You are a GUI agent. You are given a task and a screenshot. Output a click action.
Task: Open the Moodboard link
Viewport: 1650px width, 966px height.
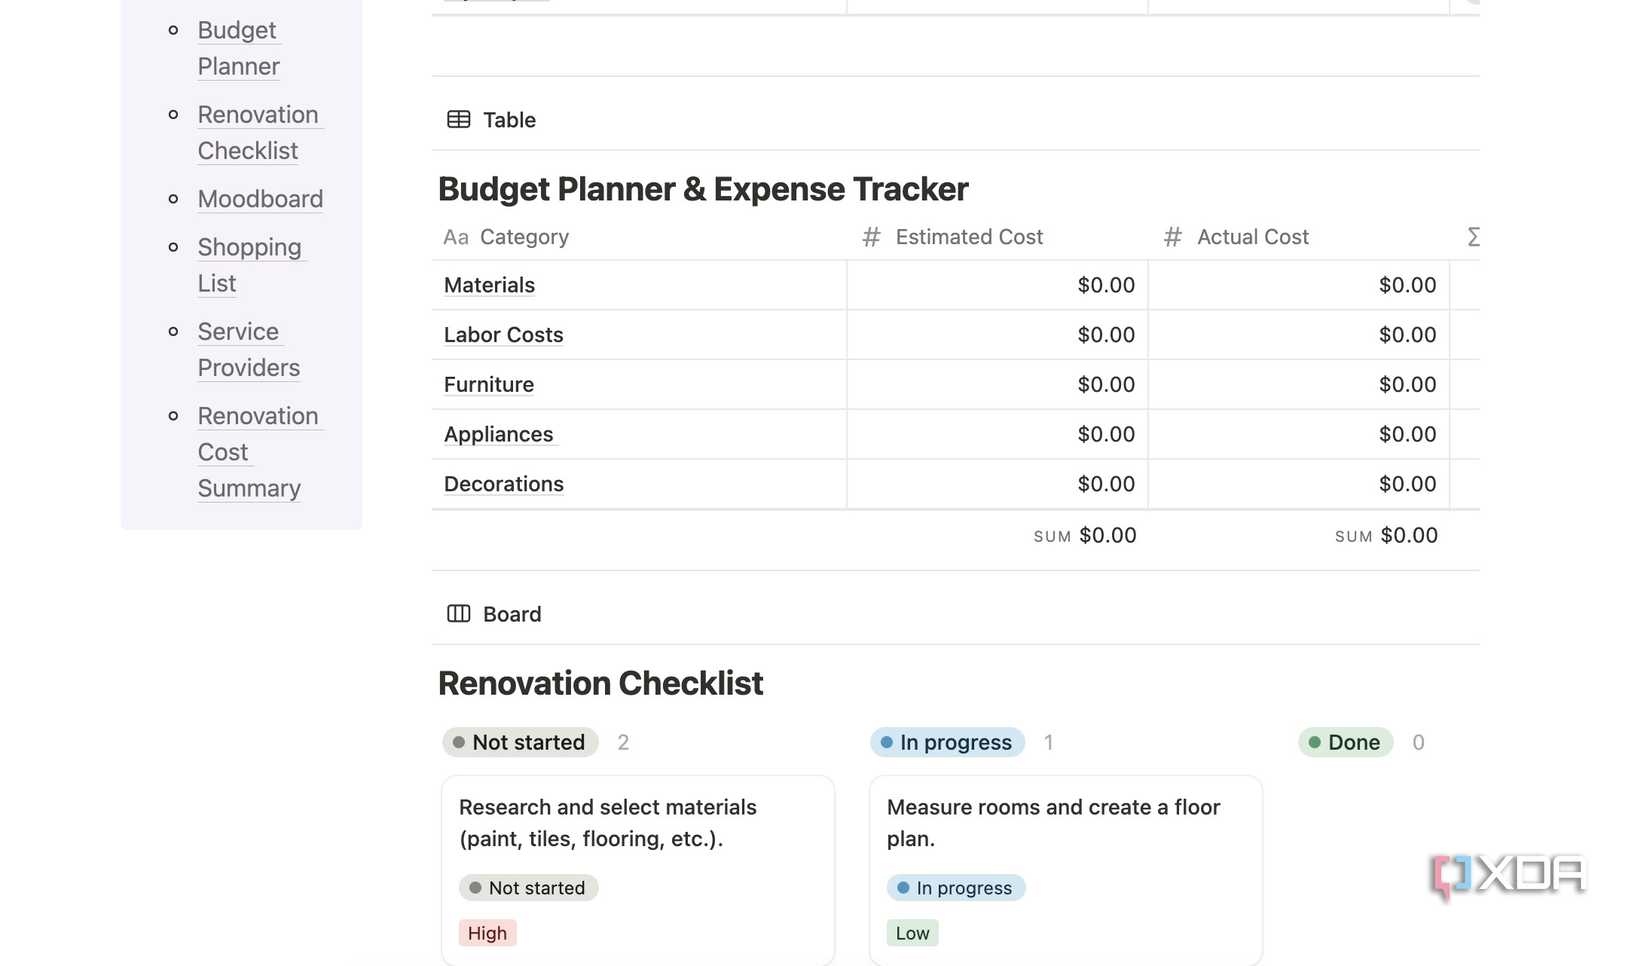[260, 199]
